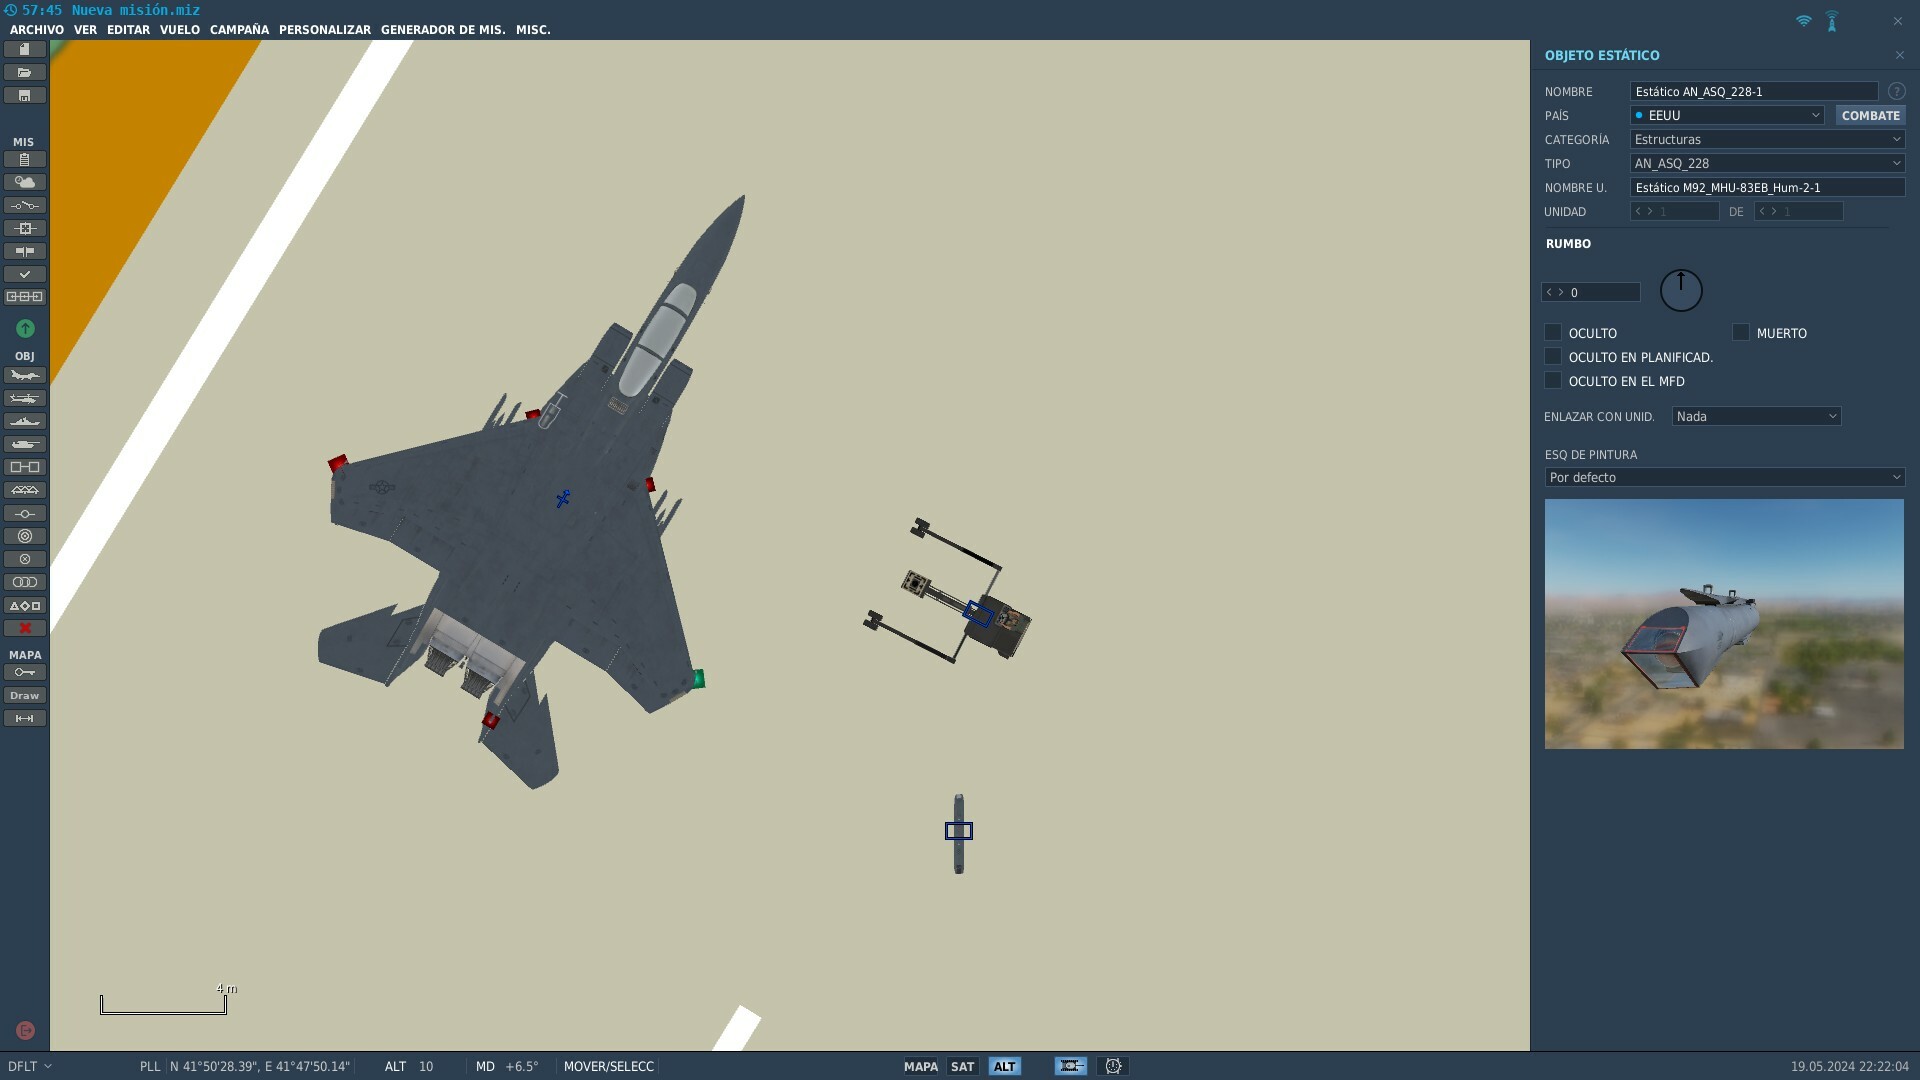The height and width of the screenshot is (1080, 1920).
Task: Select the place ground vehicle tool
Action: pyautogui.click(x=24, y=444)
